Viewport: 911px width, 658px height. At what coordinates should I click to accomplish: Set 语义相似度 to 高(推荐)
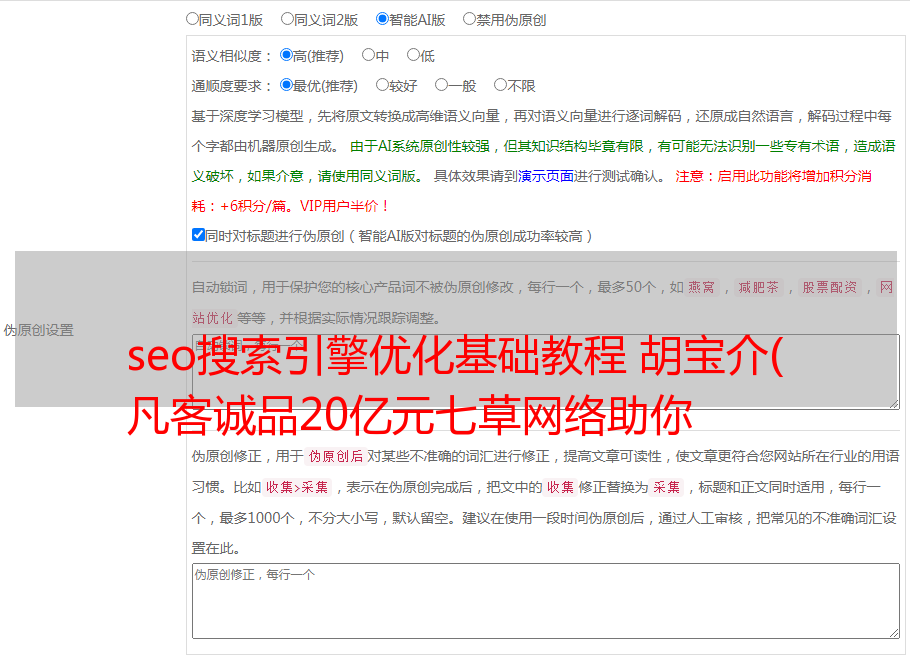click(286, 55)
